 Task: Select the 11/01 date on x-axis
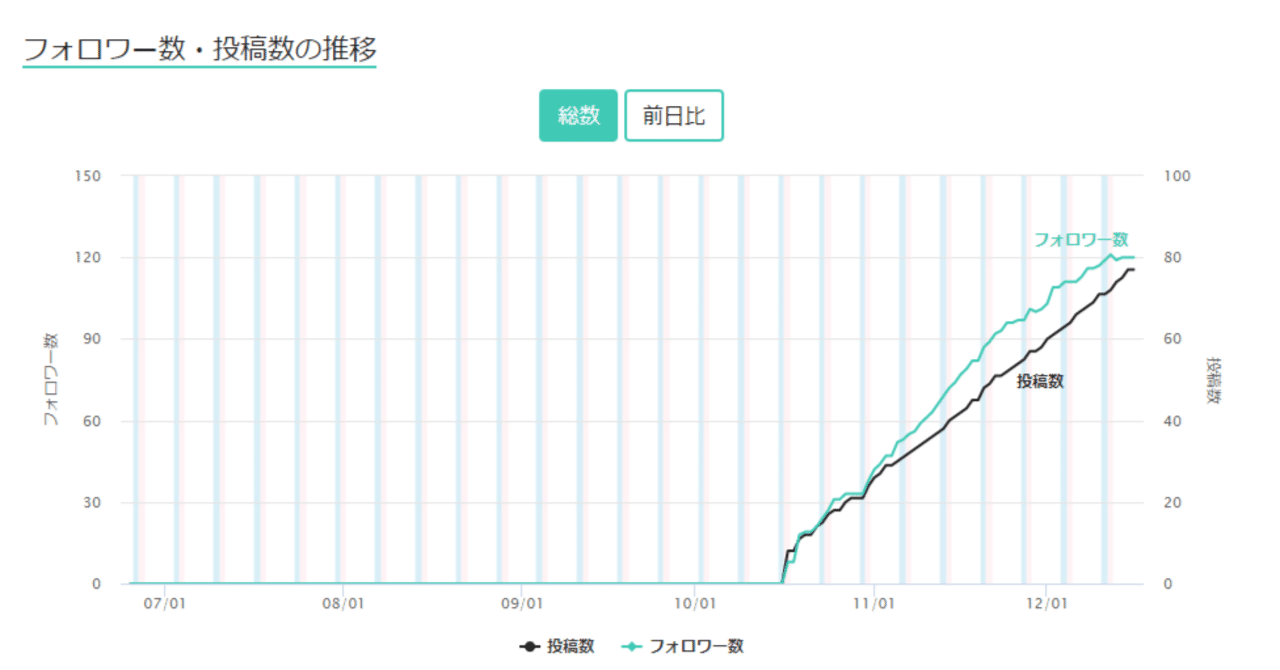tap(874, 604)
